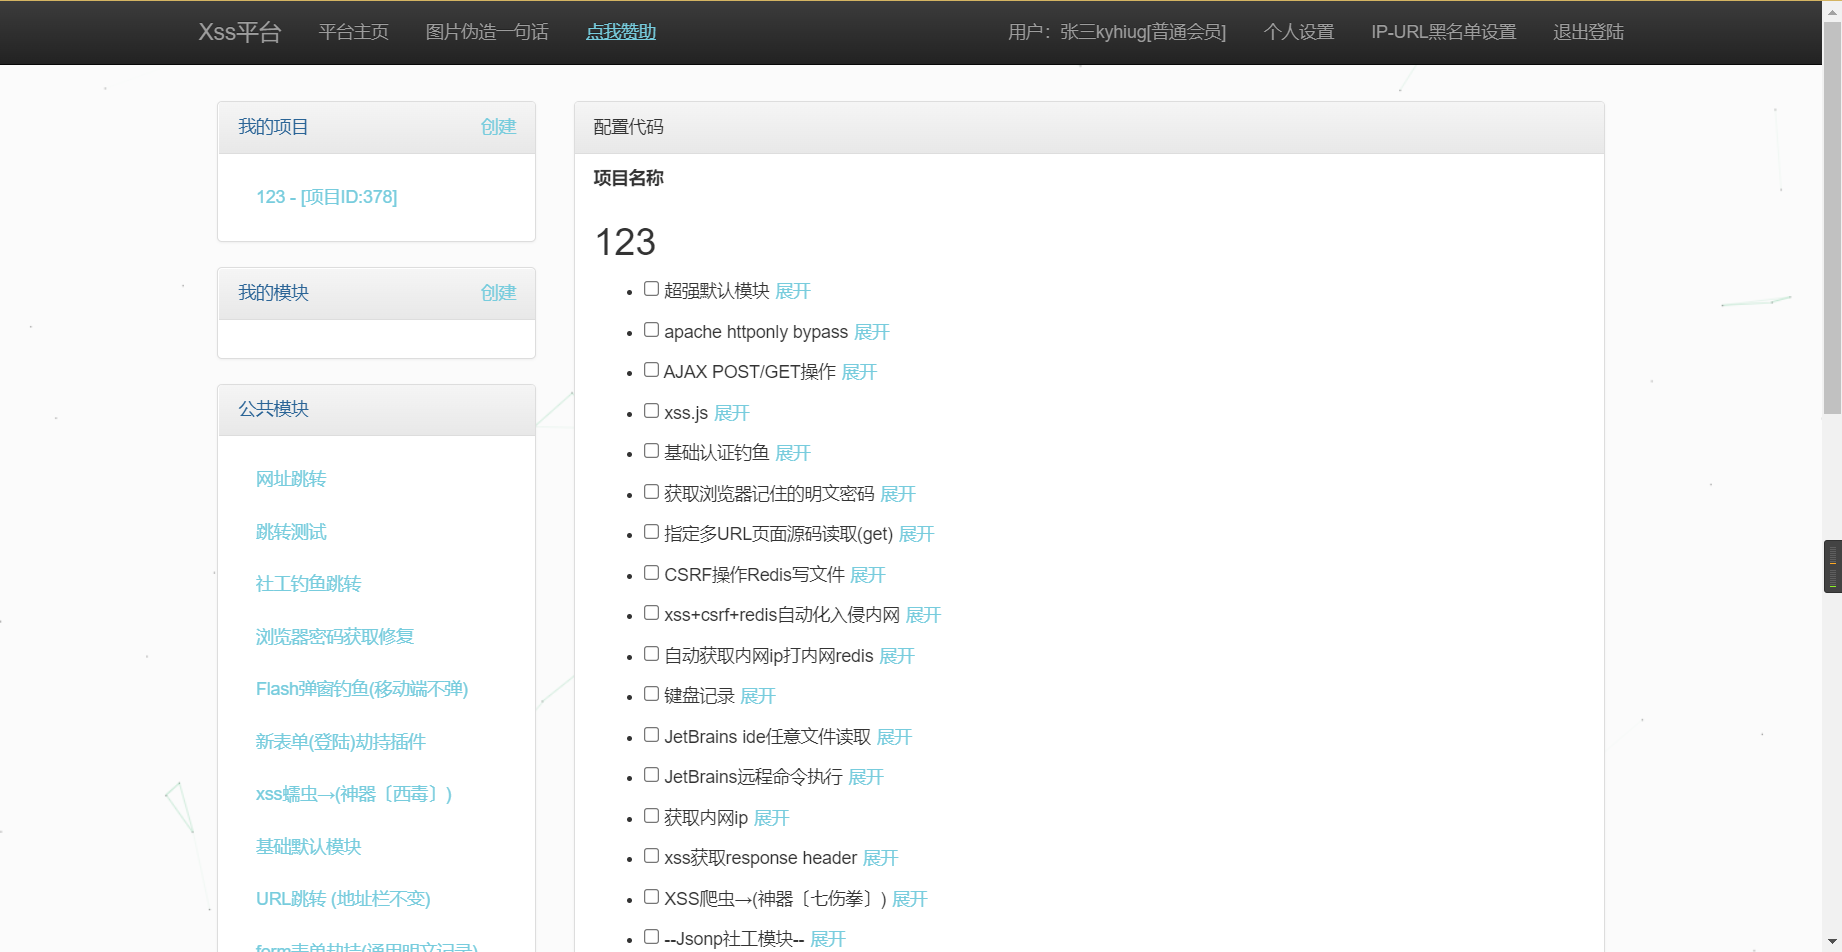Expand the AJAX POST/GET操作 module
The height and width of the screenshot is (952, 1842).
click(859, 372)
